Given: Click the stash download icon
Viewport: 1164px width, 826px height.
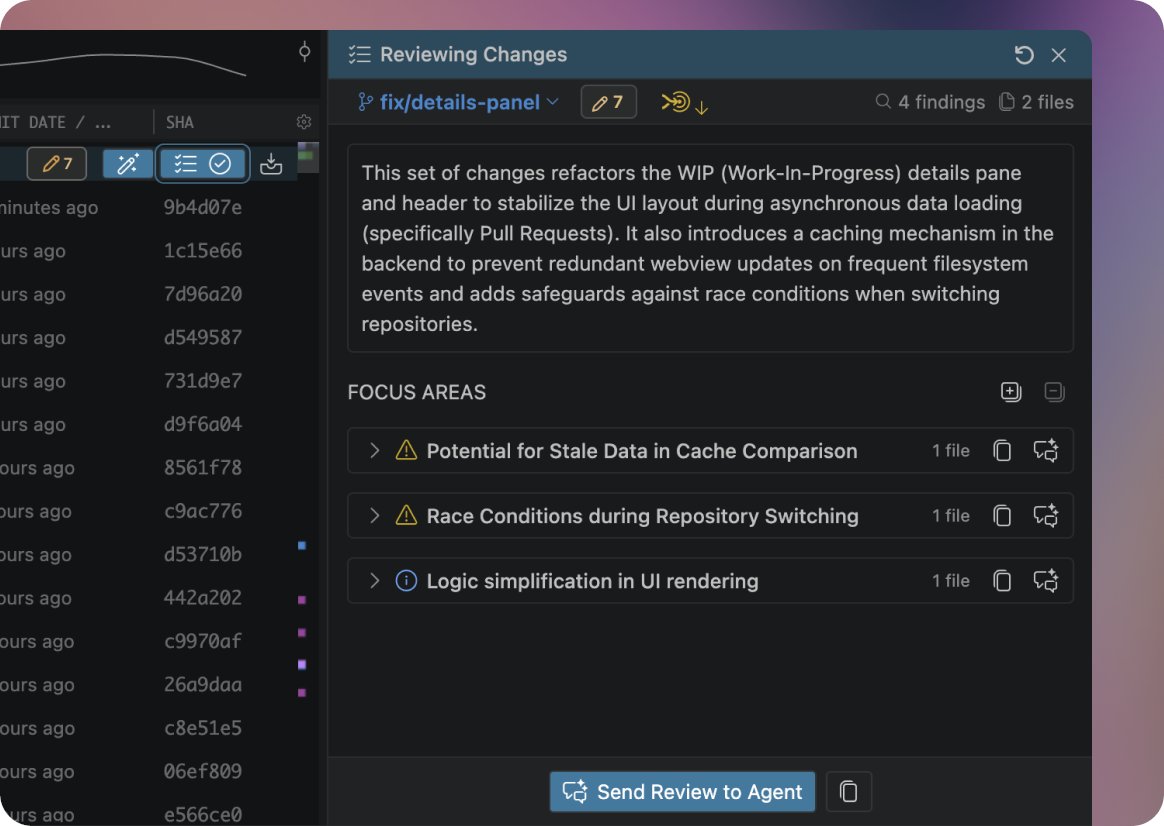Looking at the screenshot, I should [271, 164].
